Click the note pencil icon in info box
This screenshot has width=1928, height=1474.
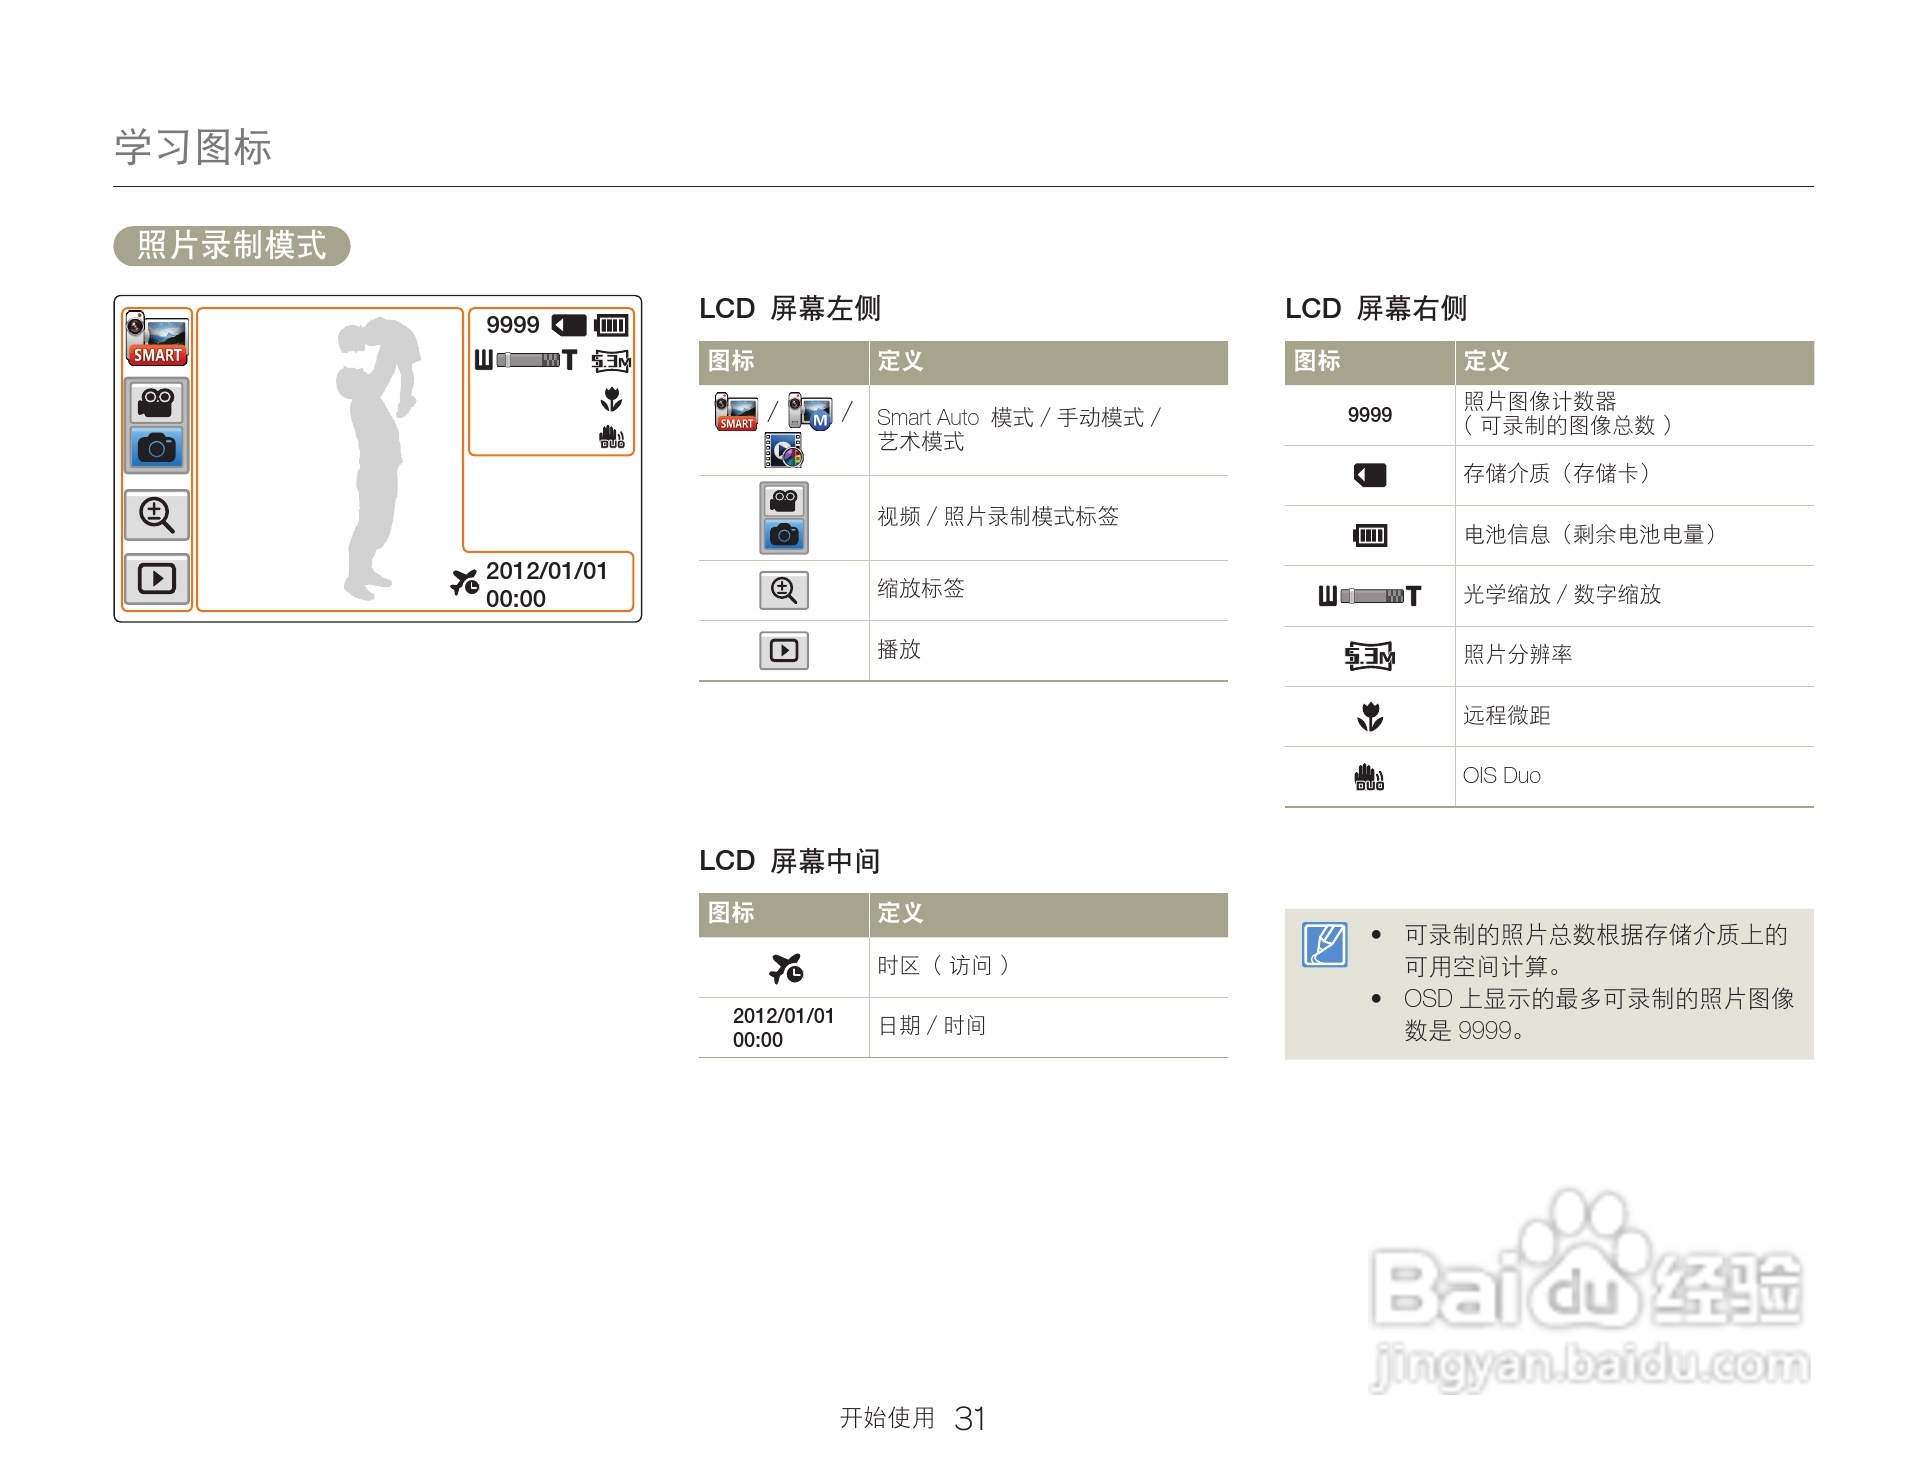1325,944
